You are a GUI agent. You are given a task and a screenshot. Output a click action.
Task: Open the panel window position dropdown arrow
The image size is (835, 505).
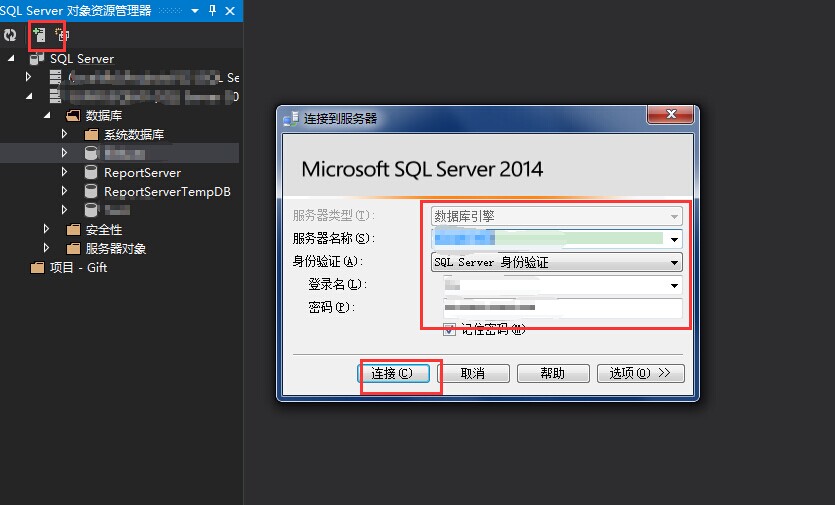195,11
